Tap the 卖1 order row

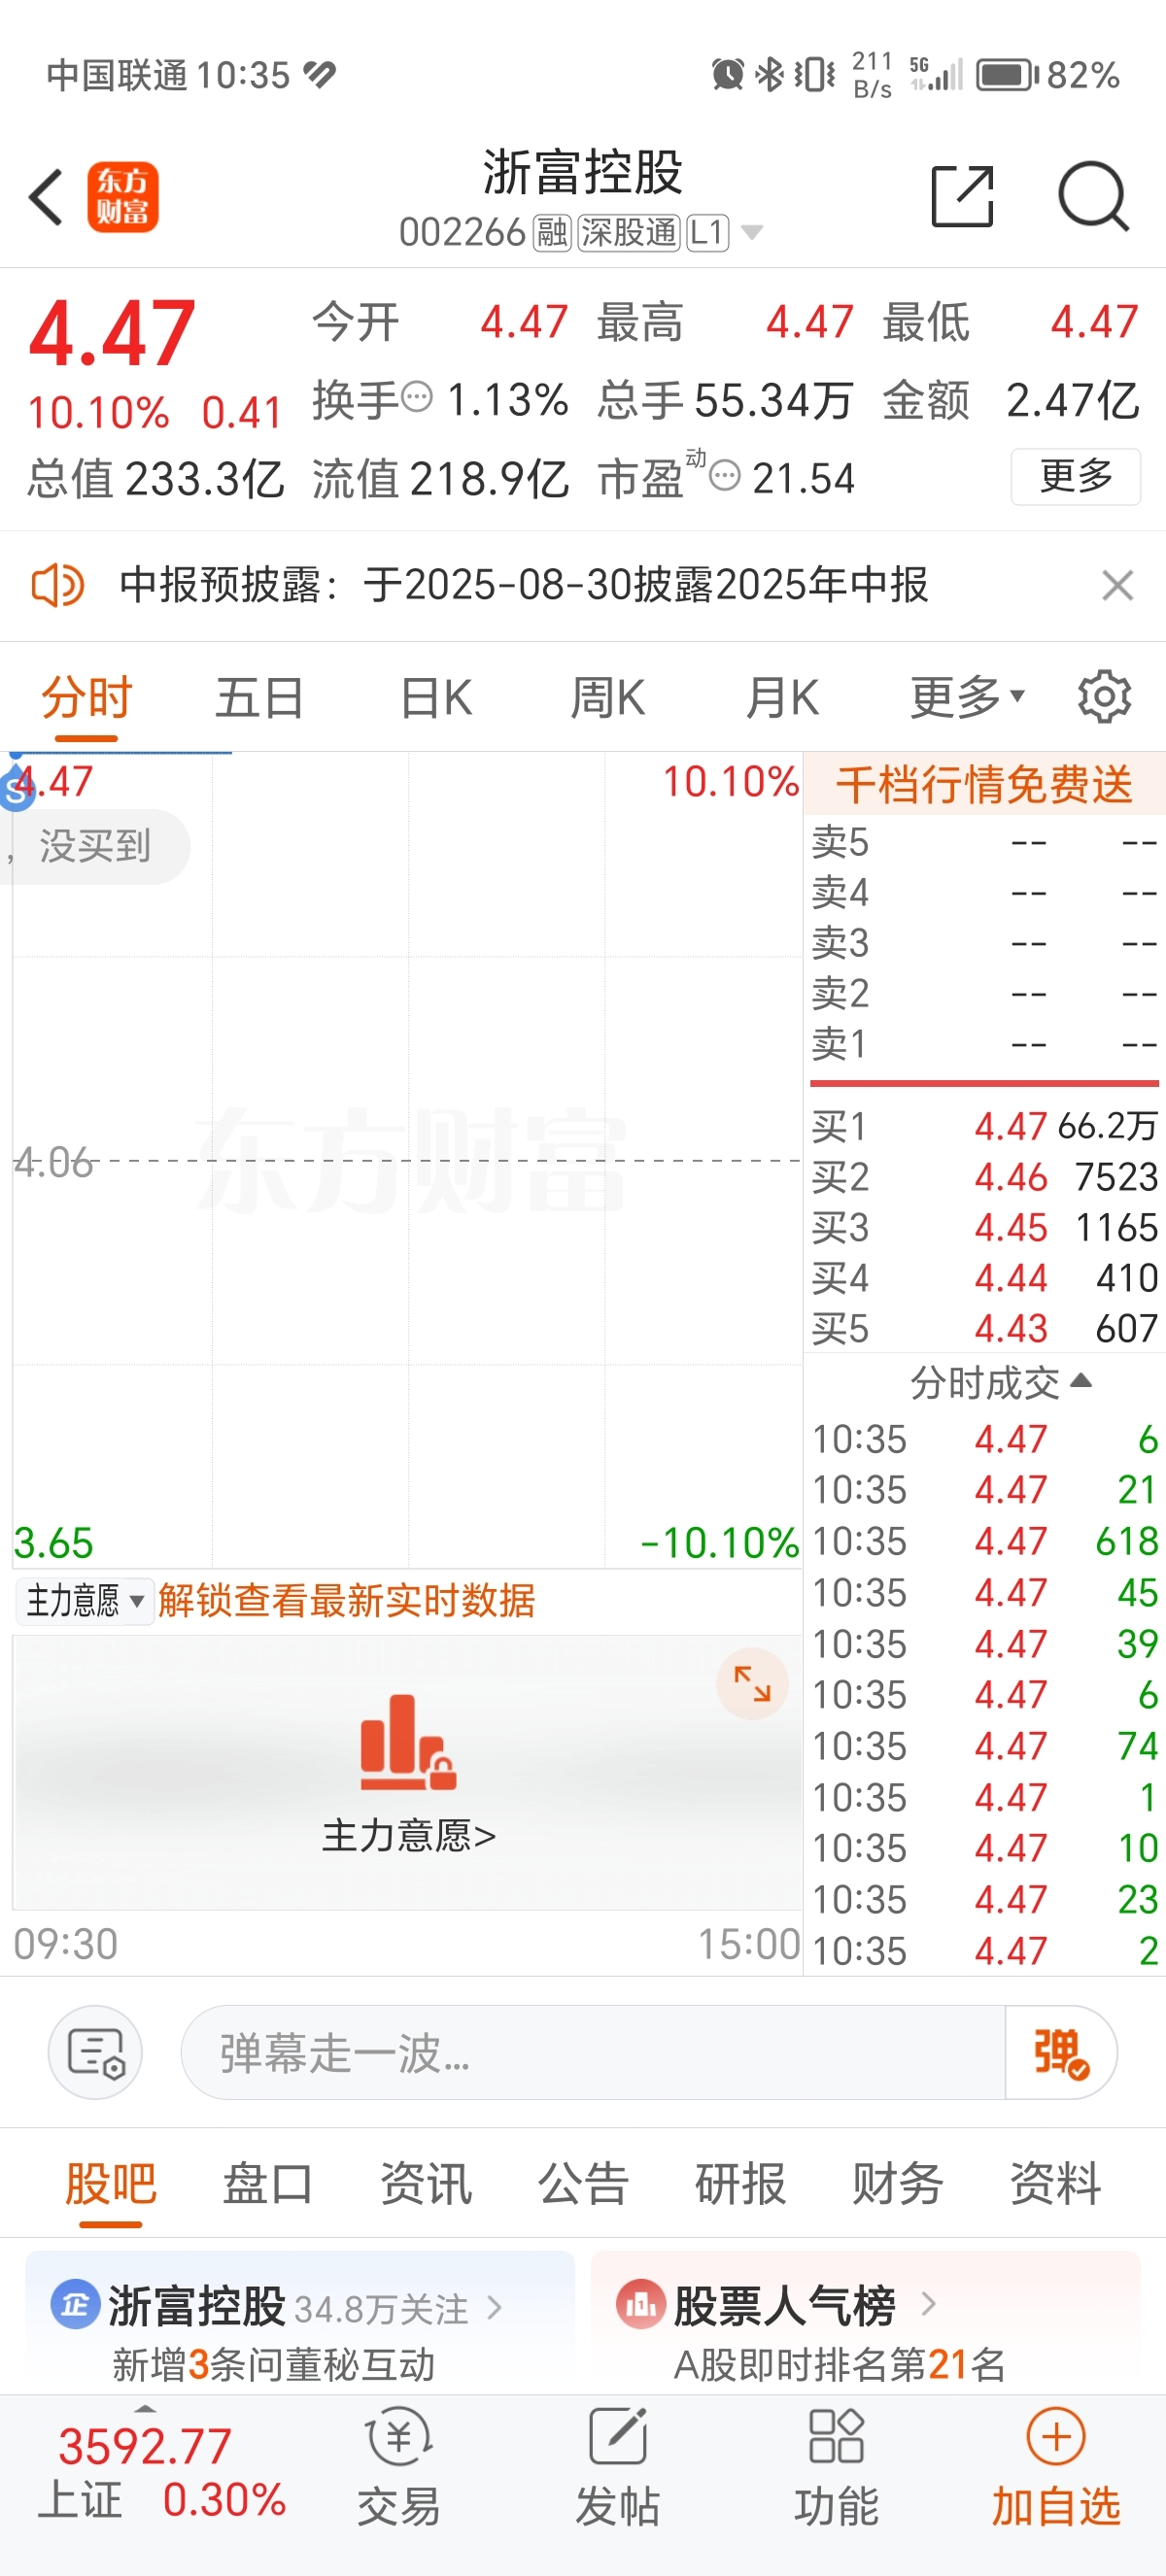tap(984, 1044)
